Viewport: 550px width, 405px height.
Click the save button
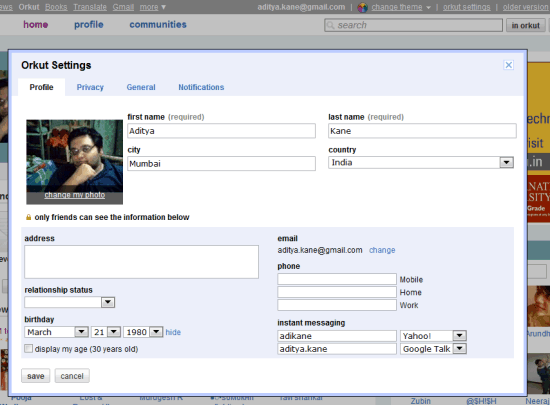35,376
